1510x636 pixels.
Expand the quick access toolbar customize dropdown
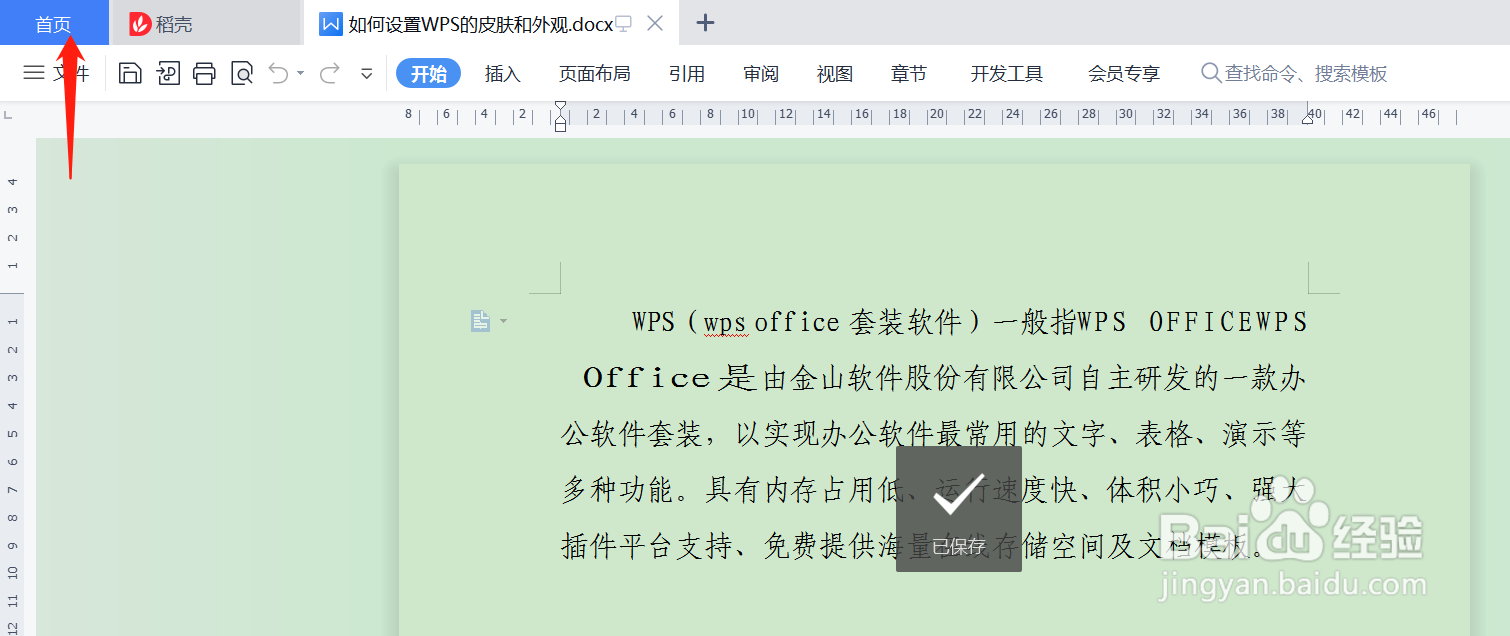tap(367, 74)
